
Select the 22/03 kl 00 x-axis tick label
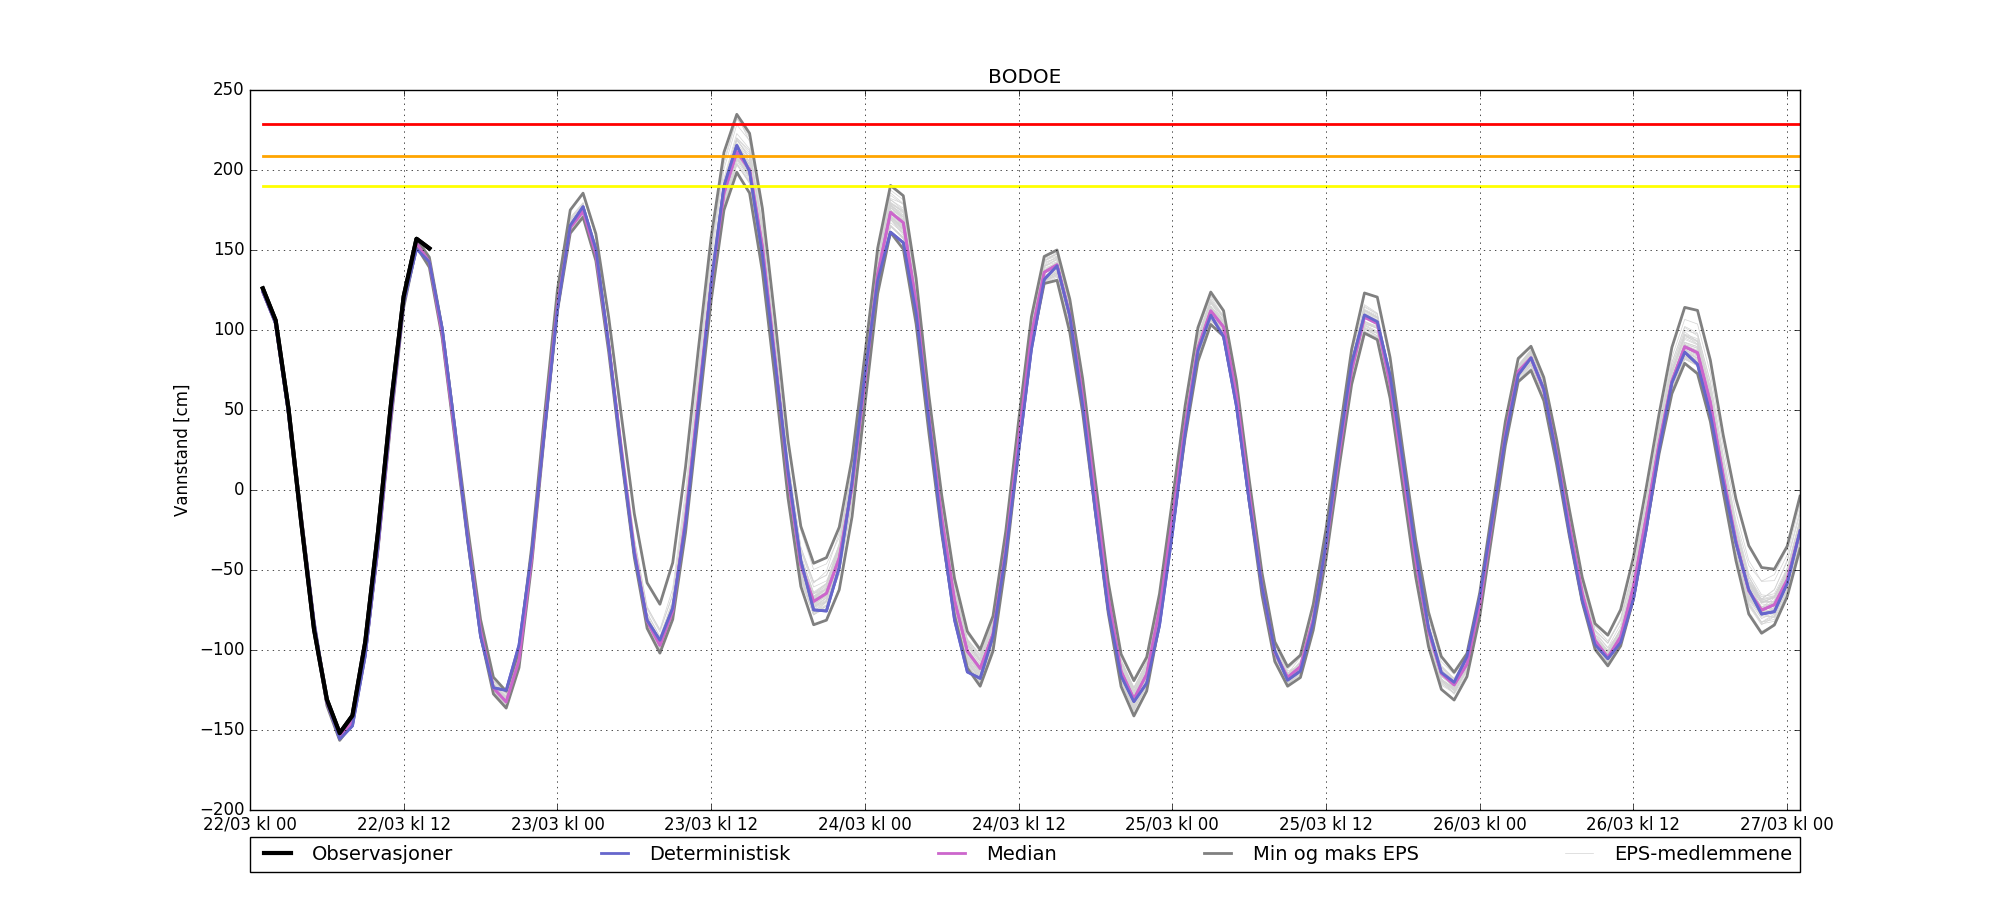tap(250, 825)
